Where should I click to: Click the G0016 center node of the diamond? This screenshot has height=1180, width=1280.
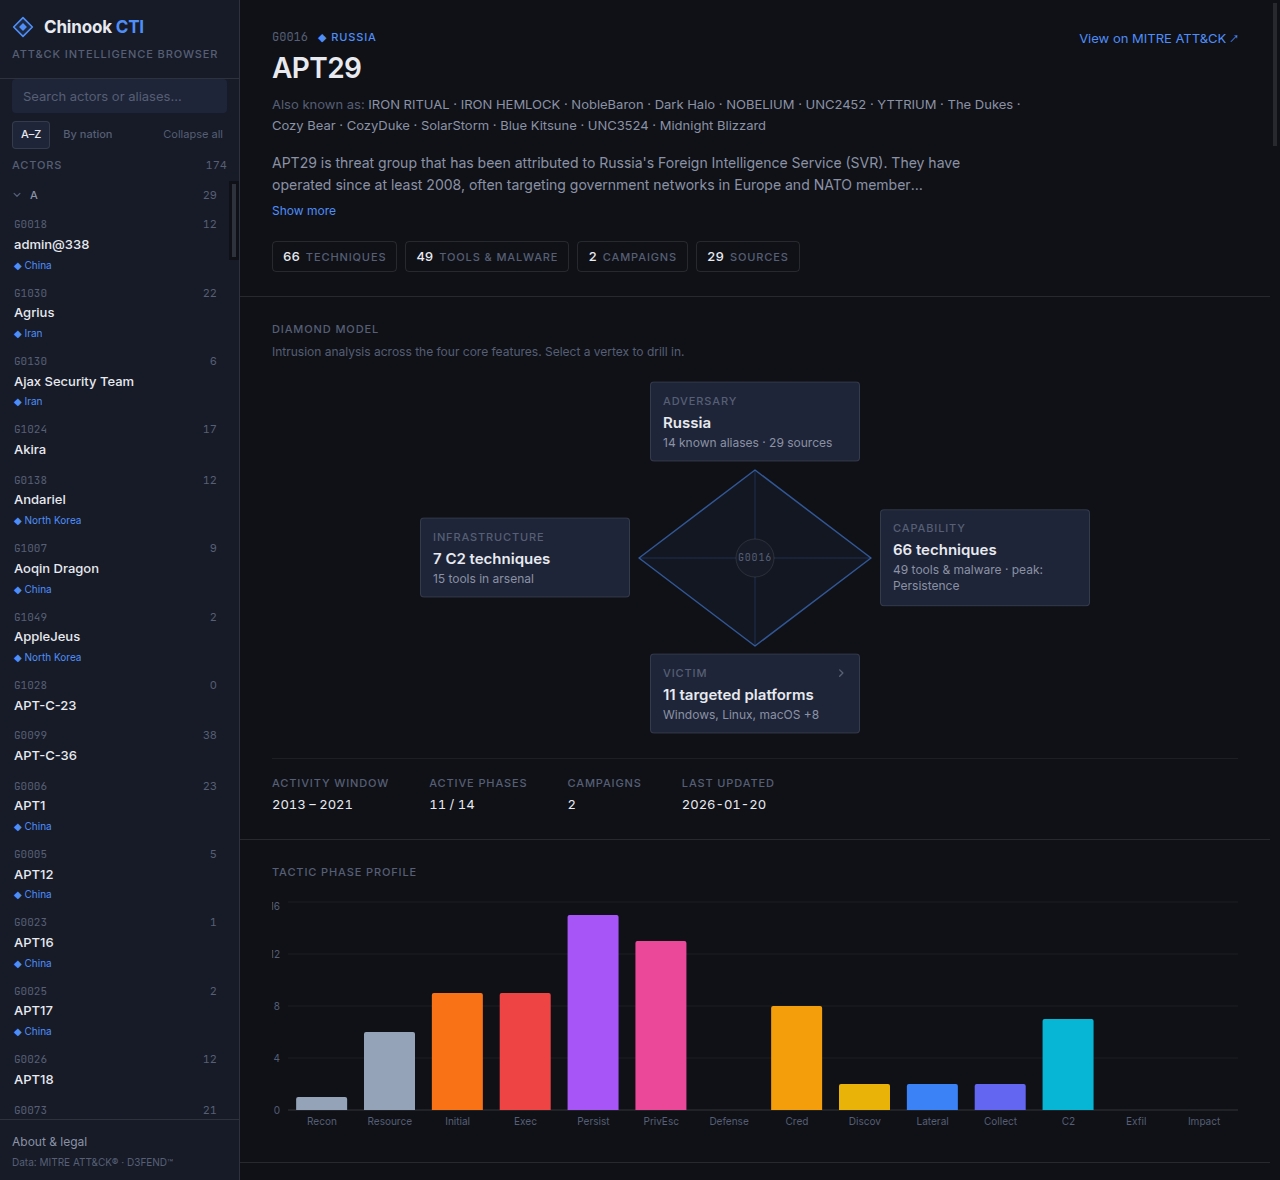click(x=755, y=557)
